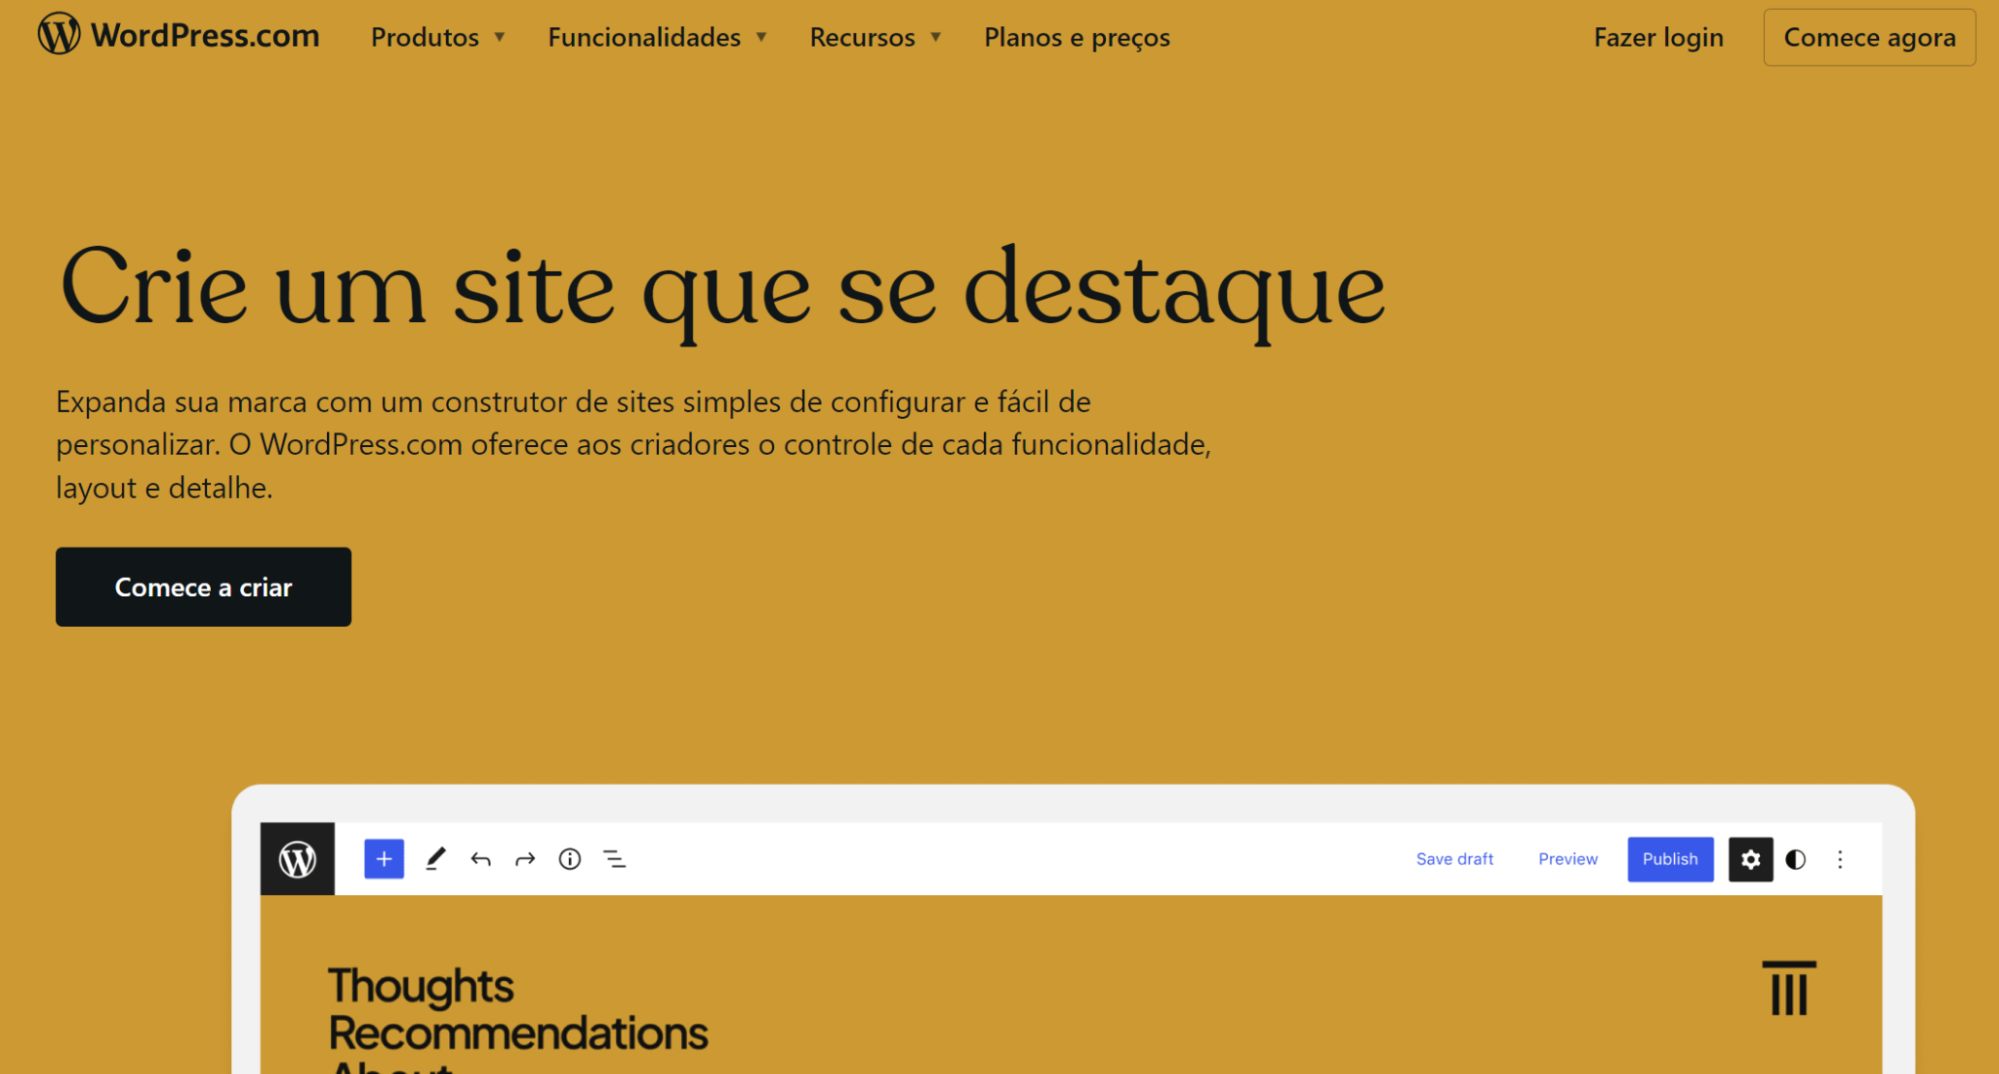Click the blue Publish button
1999x1074 pixels.
click(1669, 859)
